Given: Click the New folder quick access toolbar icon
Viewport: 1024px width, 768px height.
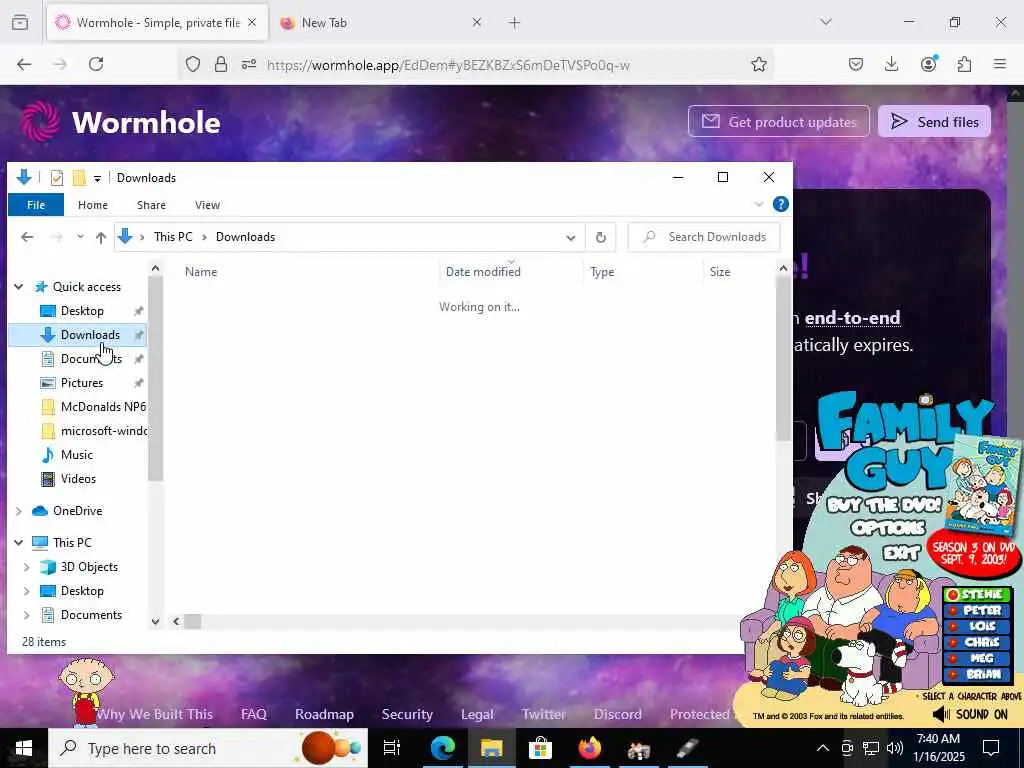Looking at the screenshot, I should tap(79, 178).
